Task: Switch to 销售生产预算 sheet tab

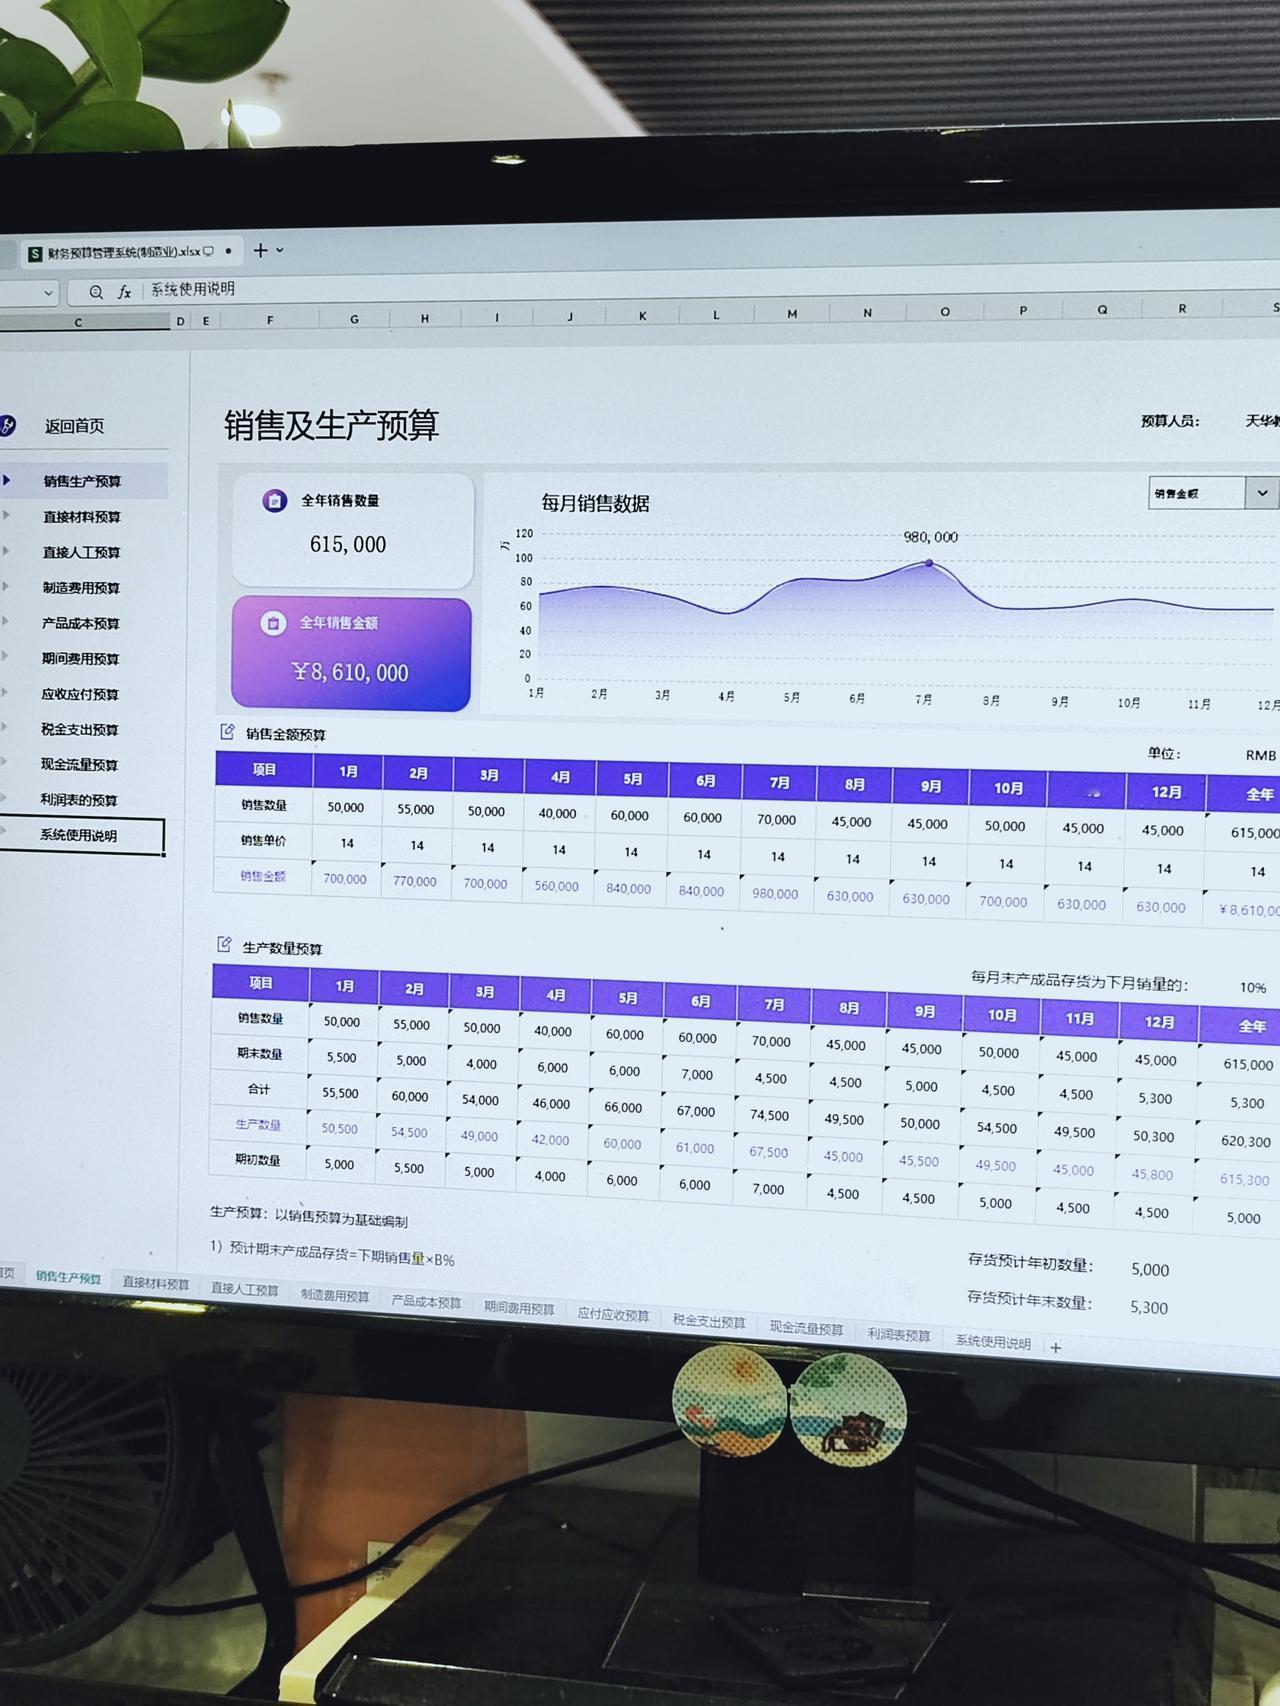Action: [68, 1277]
